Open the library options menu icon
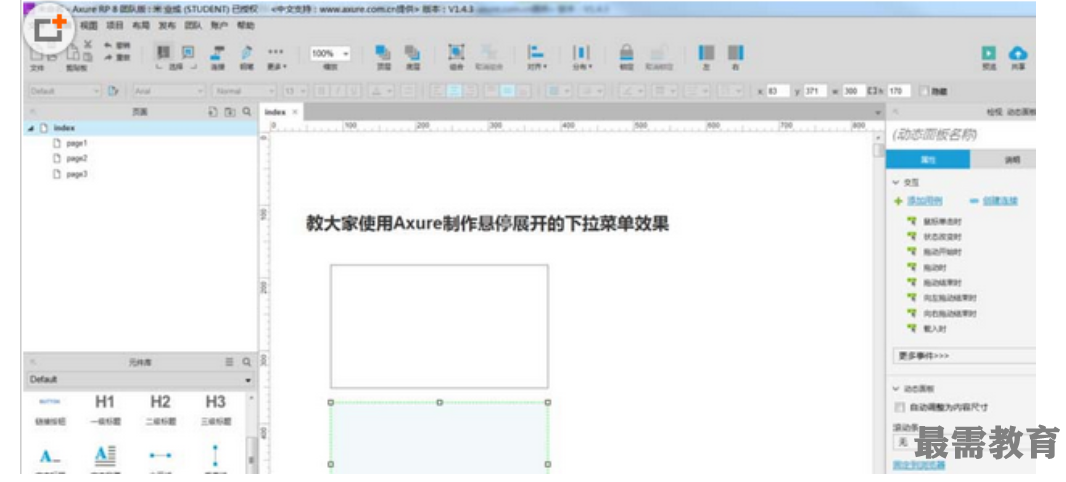The height and width of the screenshot is (482, 1066). coord(229,362)
